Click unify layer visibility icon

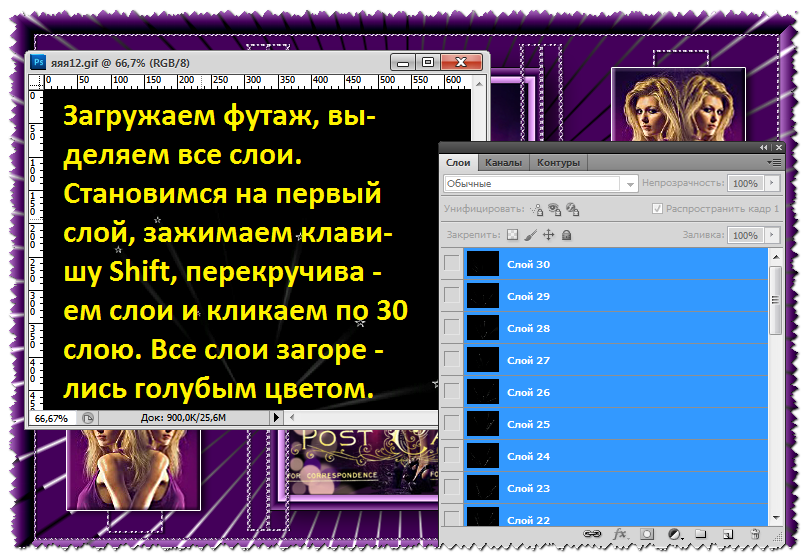tap(554, 209)
